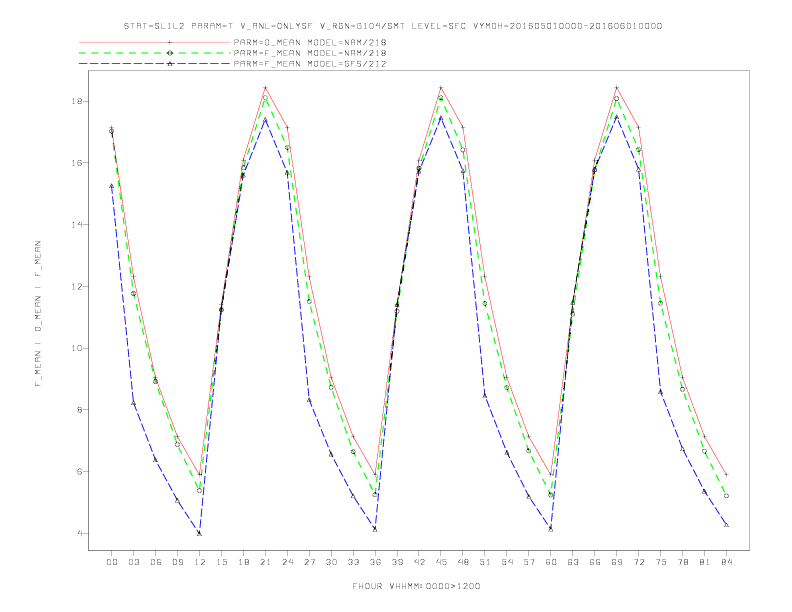
Task: Click x-axis tick label 51
Action: point(485,562)
